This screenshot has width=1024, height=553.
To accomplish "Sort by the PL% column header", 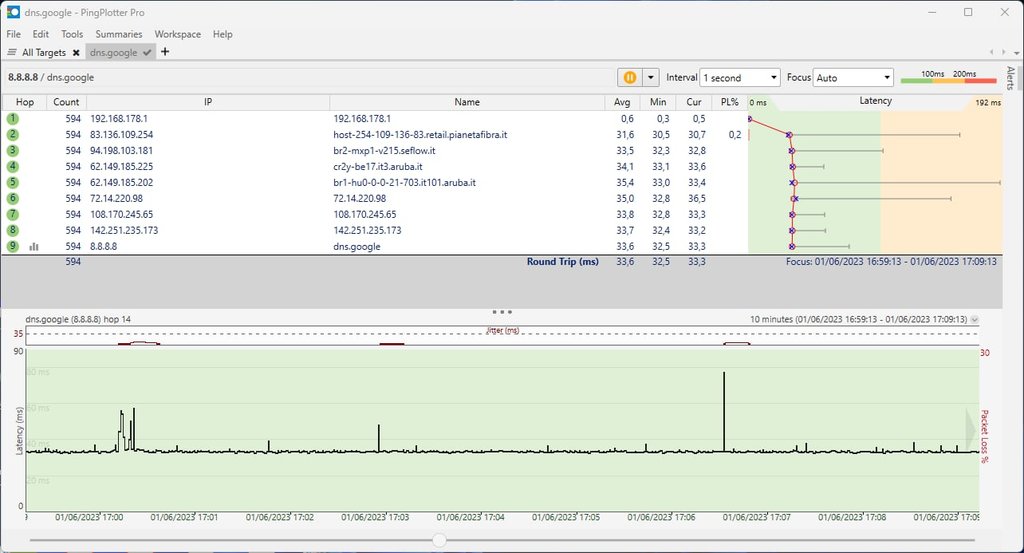I will tap(730, 102).
